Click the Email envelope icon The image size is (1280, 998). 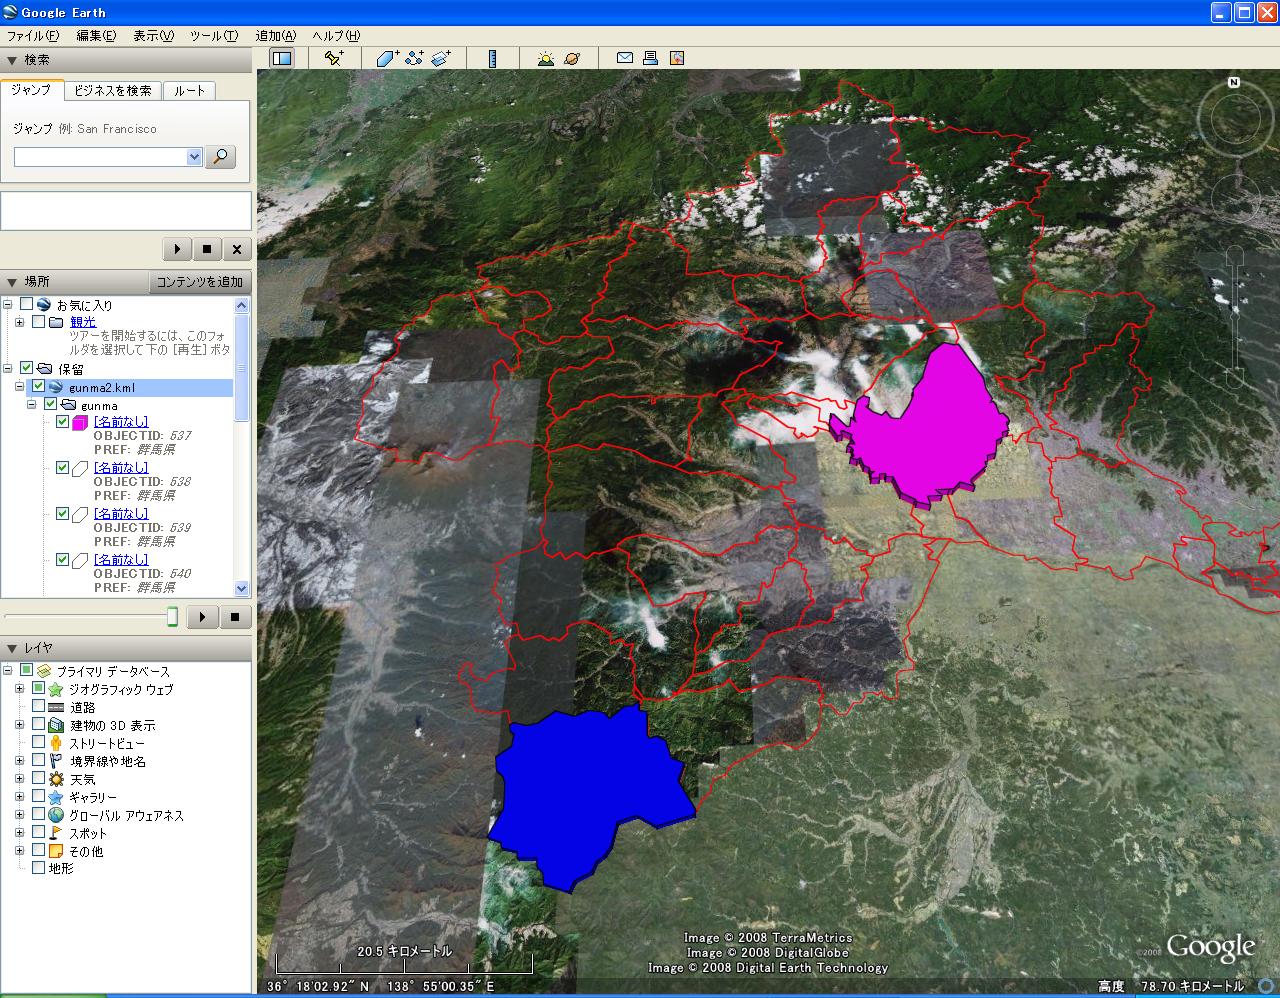[624, 58]
